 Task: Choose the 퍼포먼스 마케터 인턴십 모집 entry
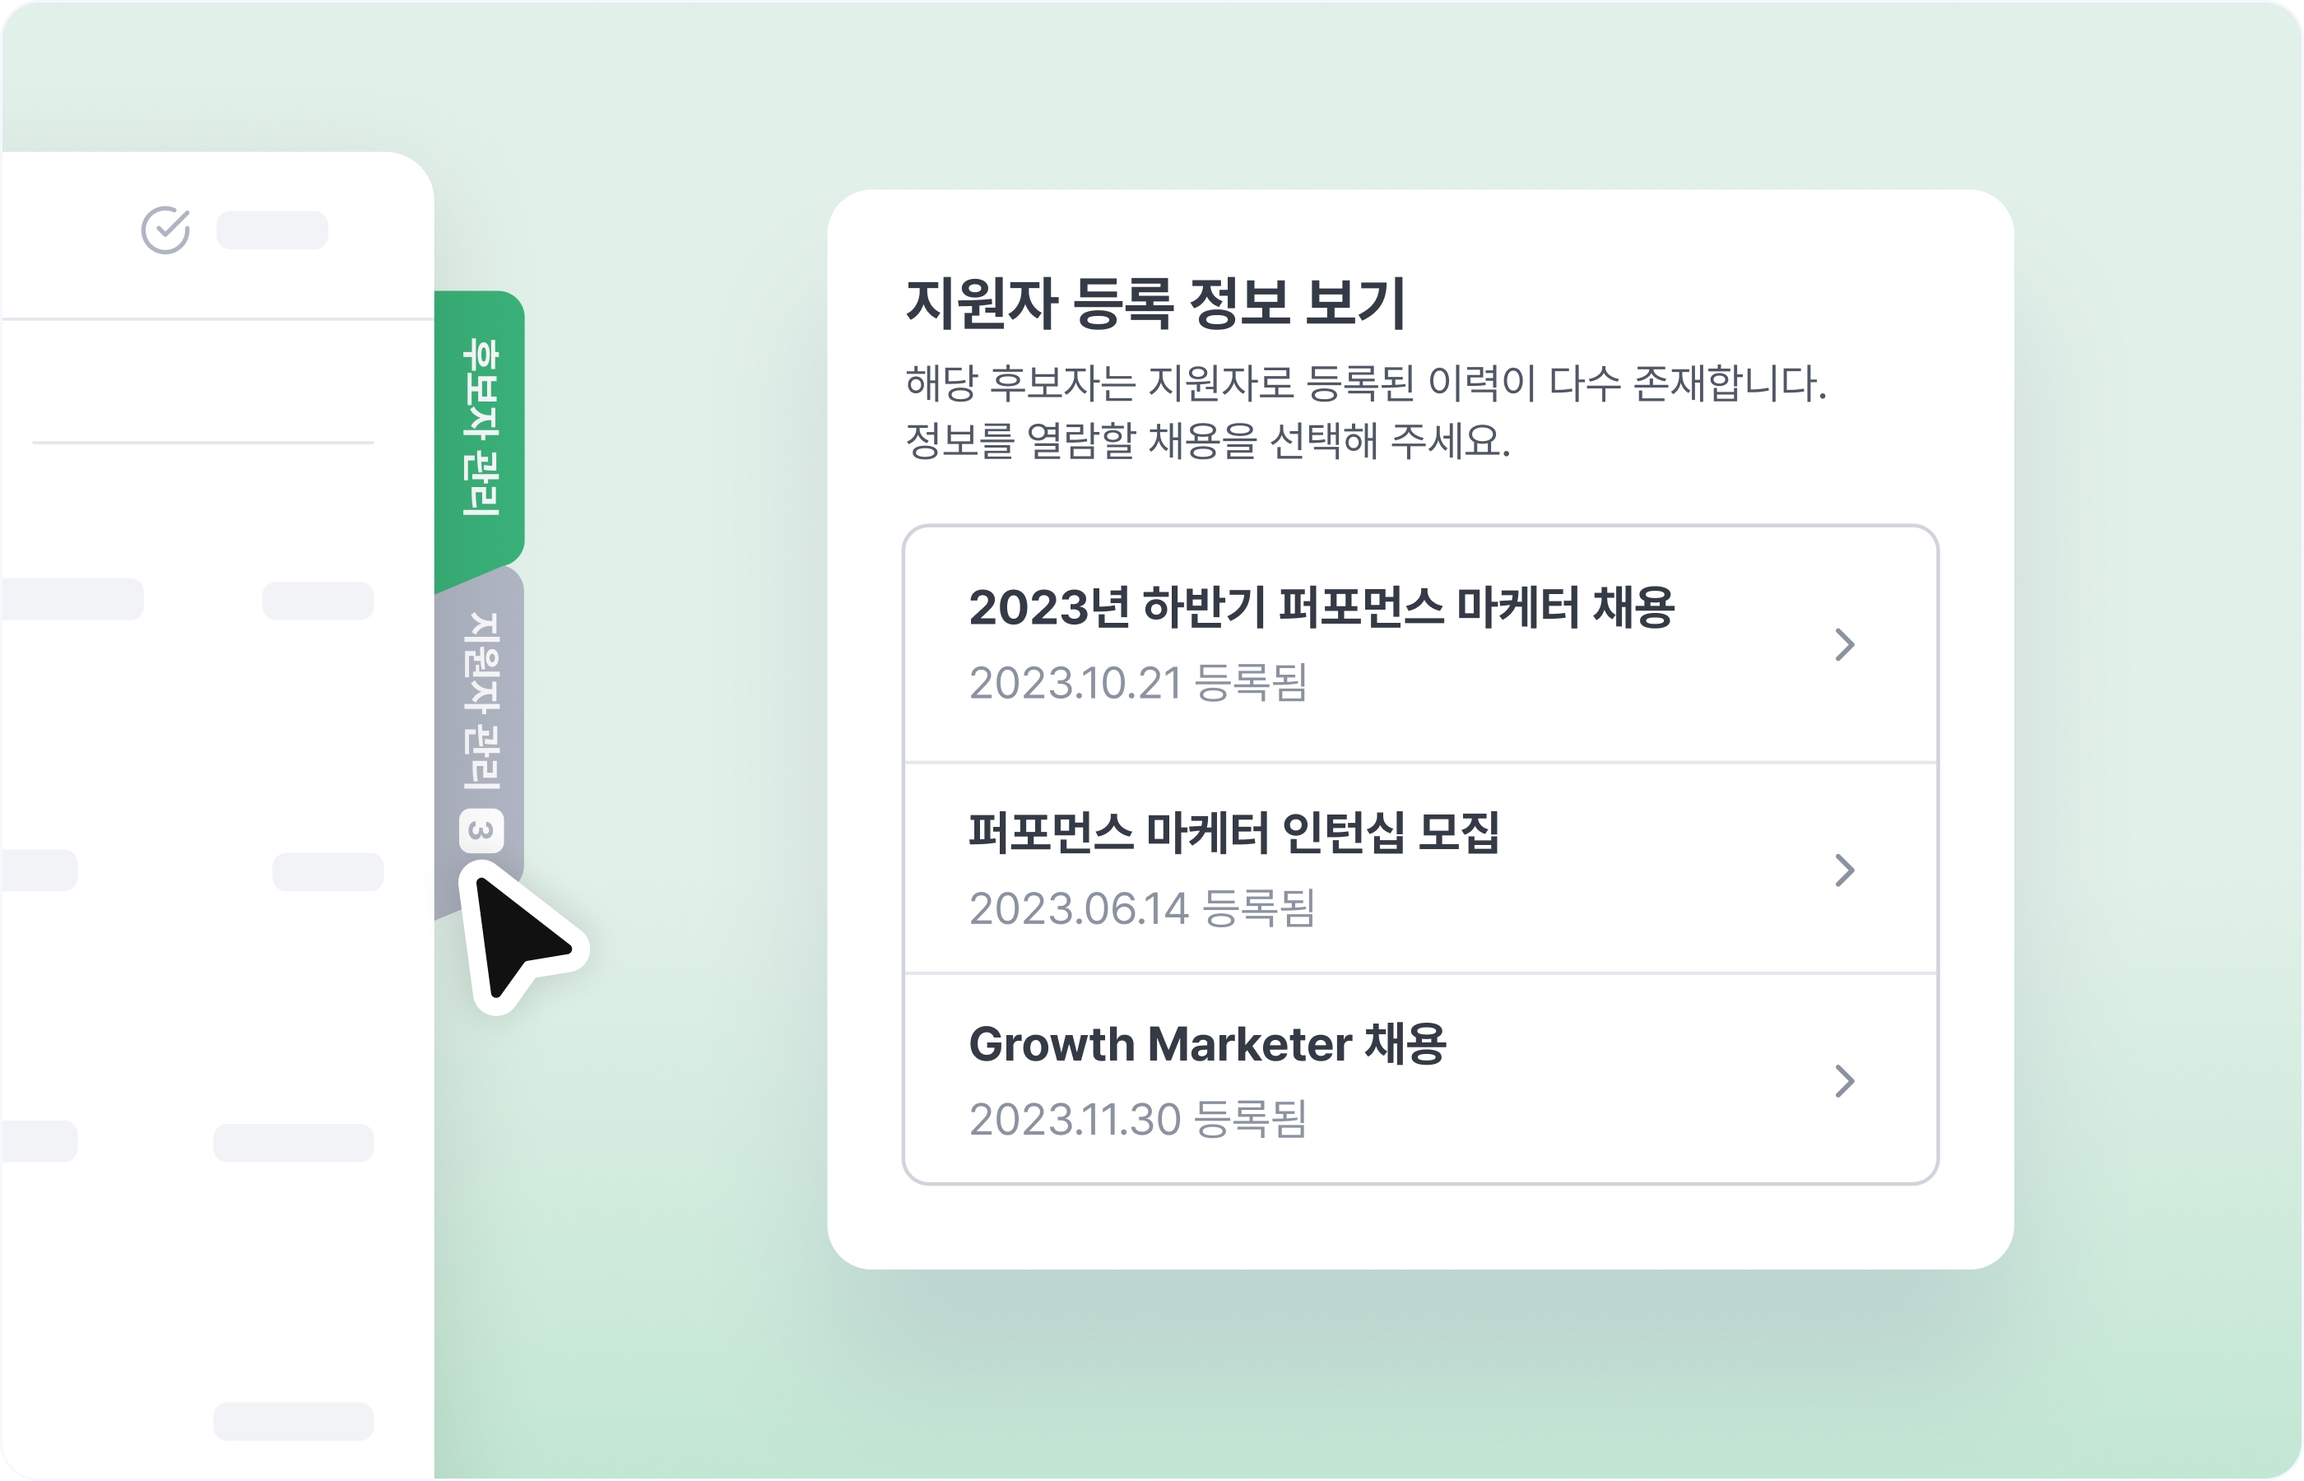click(x=1233, y=833)
